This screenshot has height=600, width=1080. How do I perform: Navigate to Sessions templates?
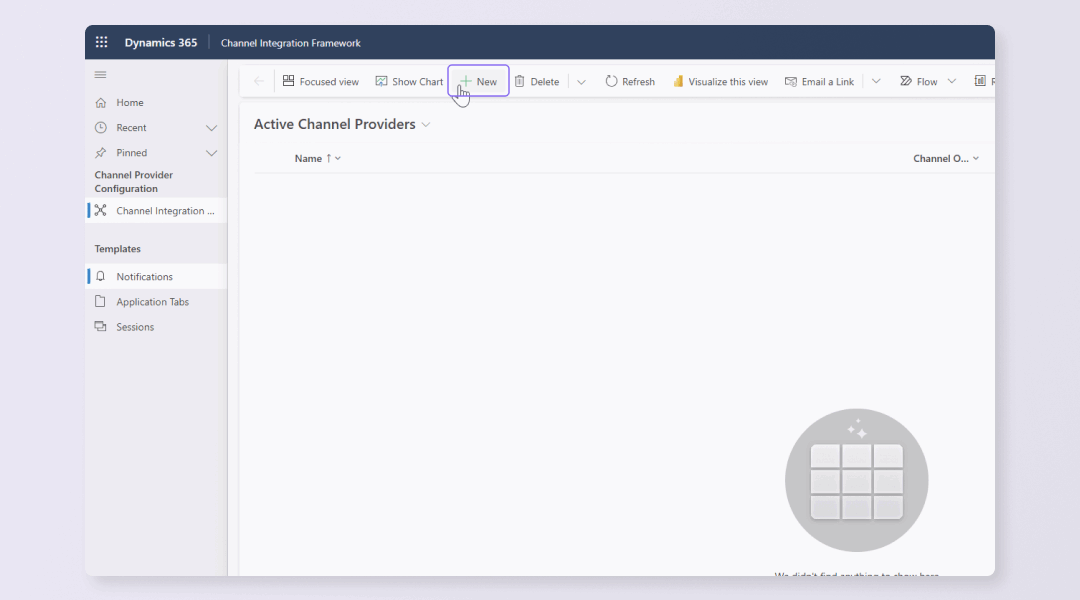(x=135, y=327)
